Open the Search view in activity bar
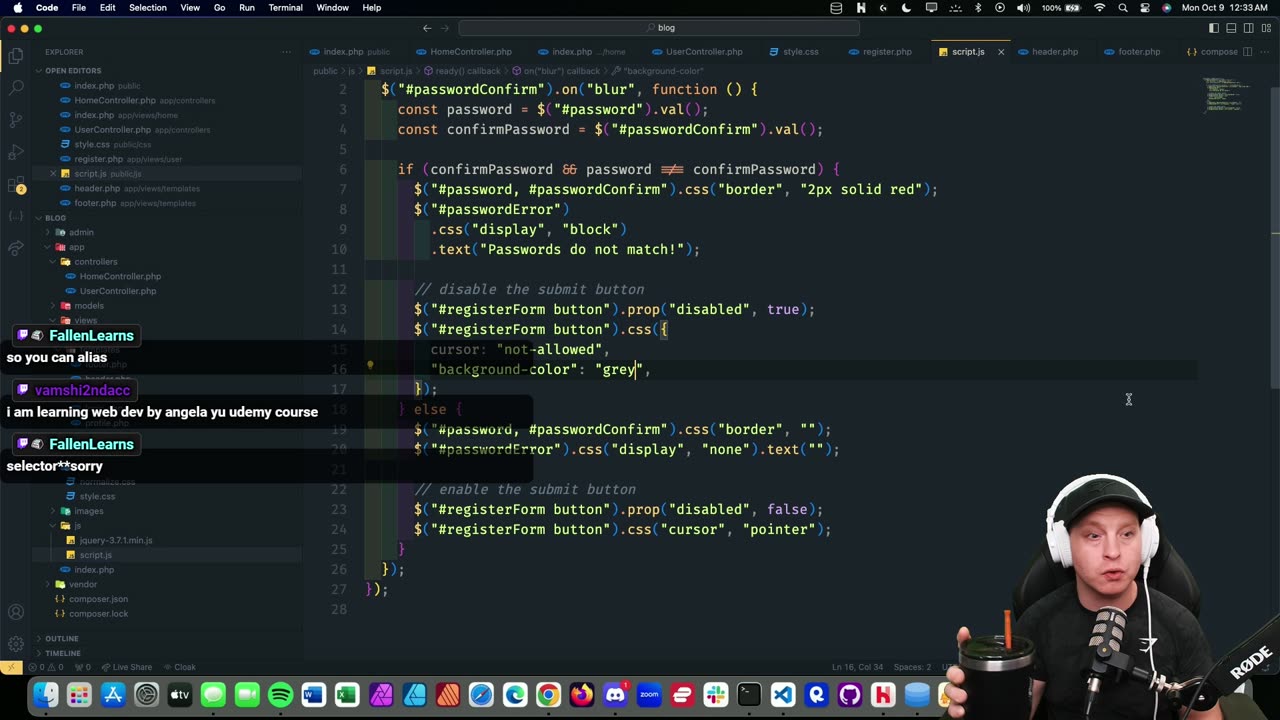Viewport: 1280px width, 720px height. pos(16,88)
